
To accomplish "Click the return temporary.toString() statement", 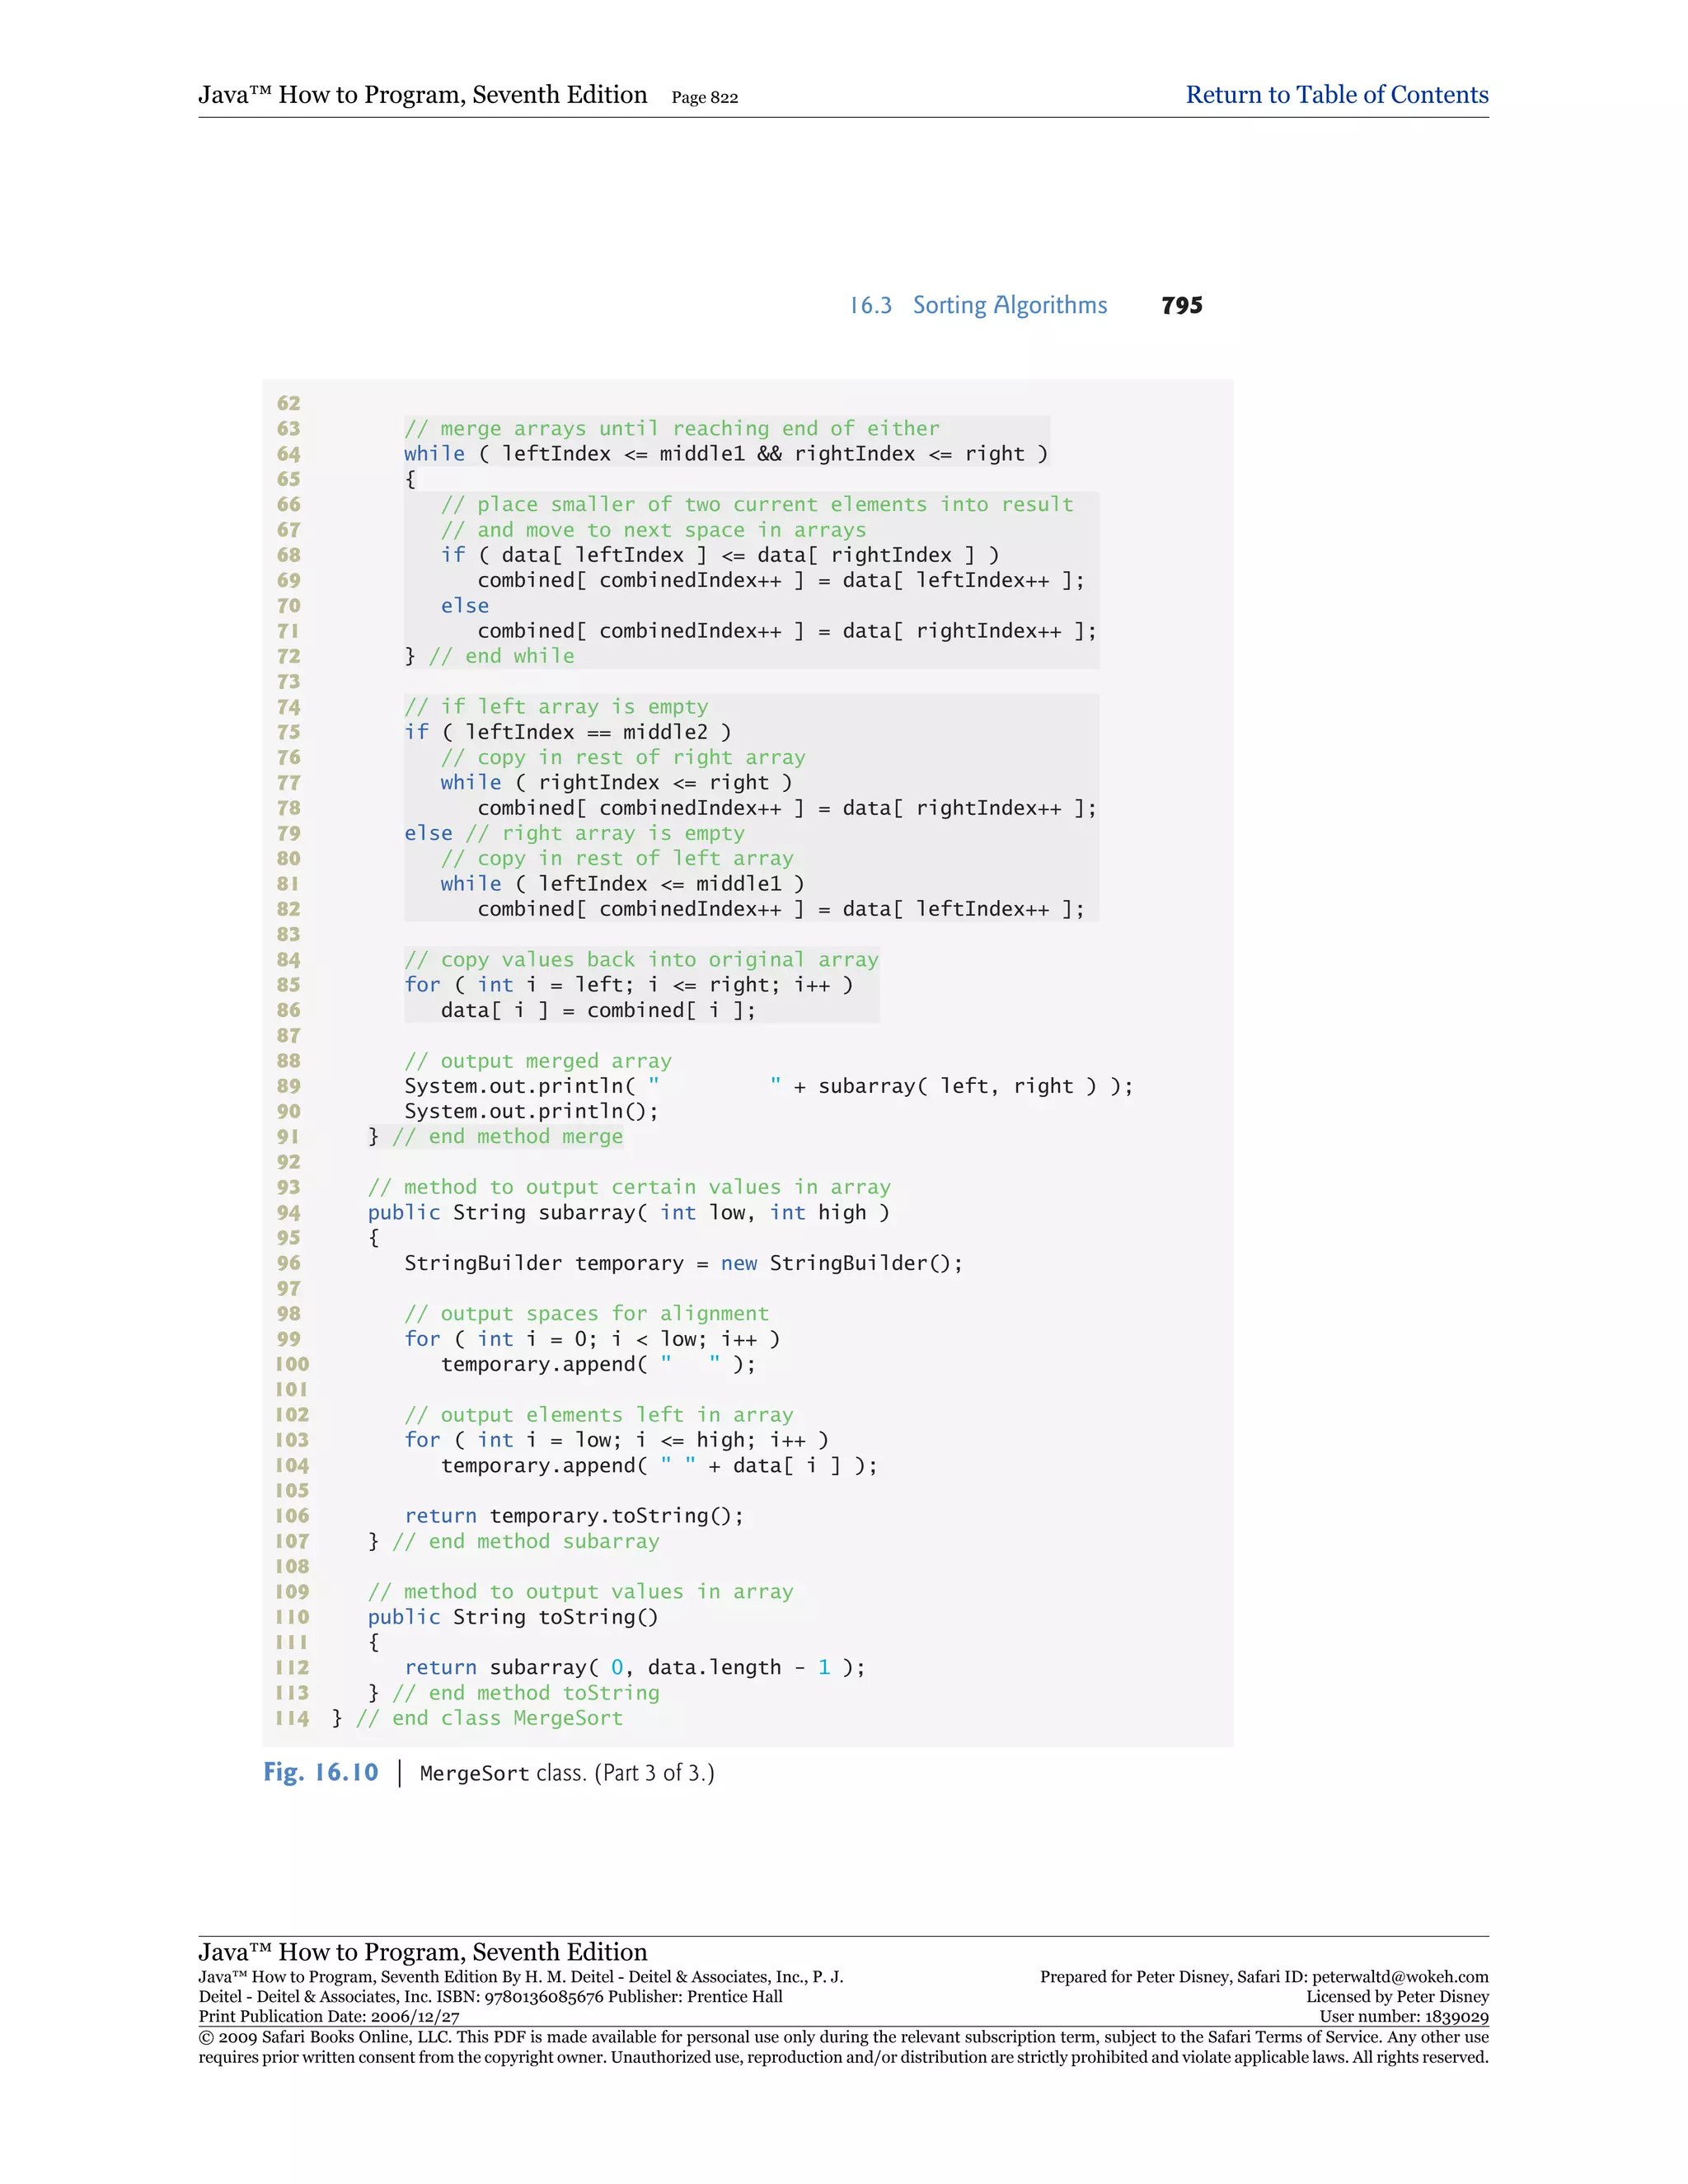I will pyautogui.click(x=574, y=1516).
